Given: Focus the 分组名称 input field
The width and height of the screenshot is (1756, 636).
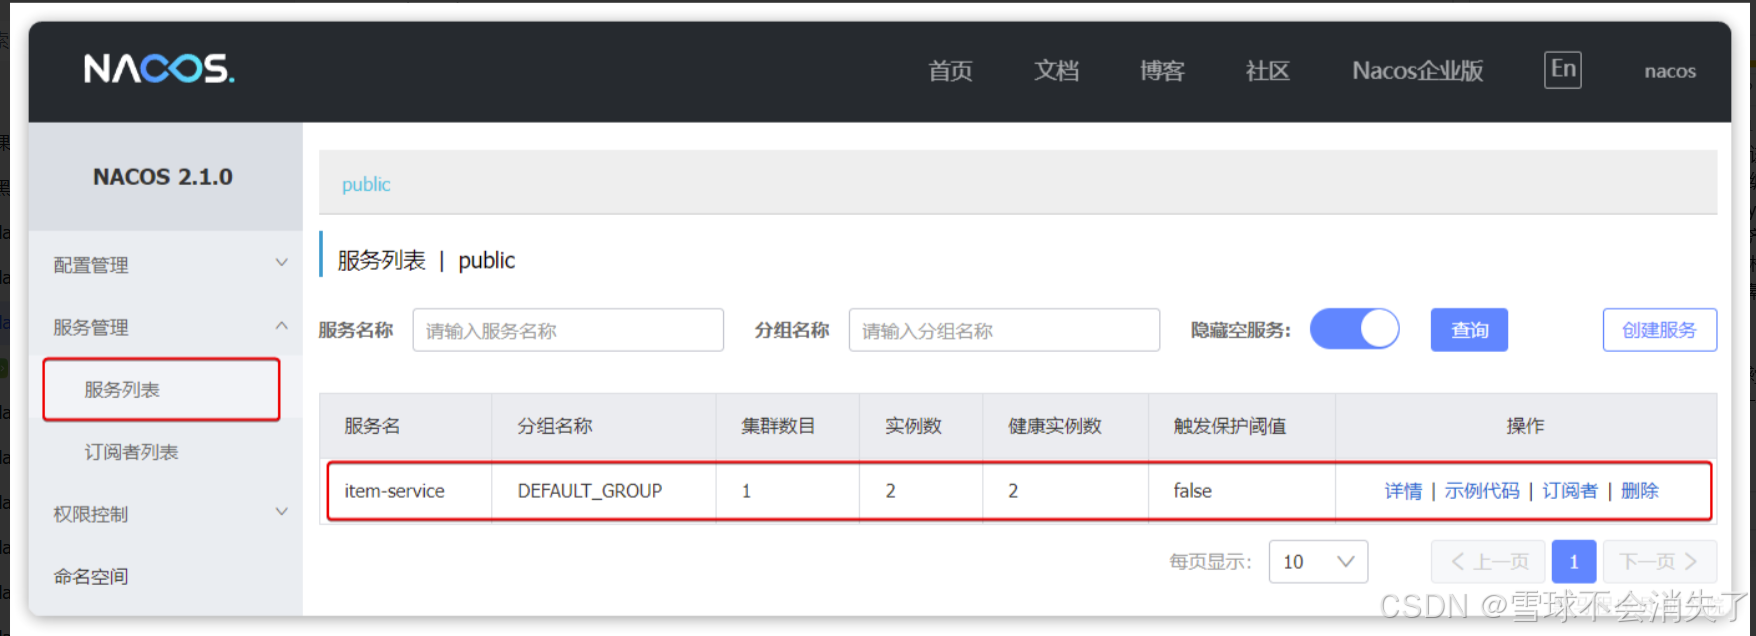Looking at the screenshot, I should pyautogui.click(x=1004, y=330).
